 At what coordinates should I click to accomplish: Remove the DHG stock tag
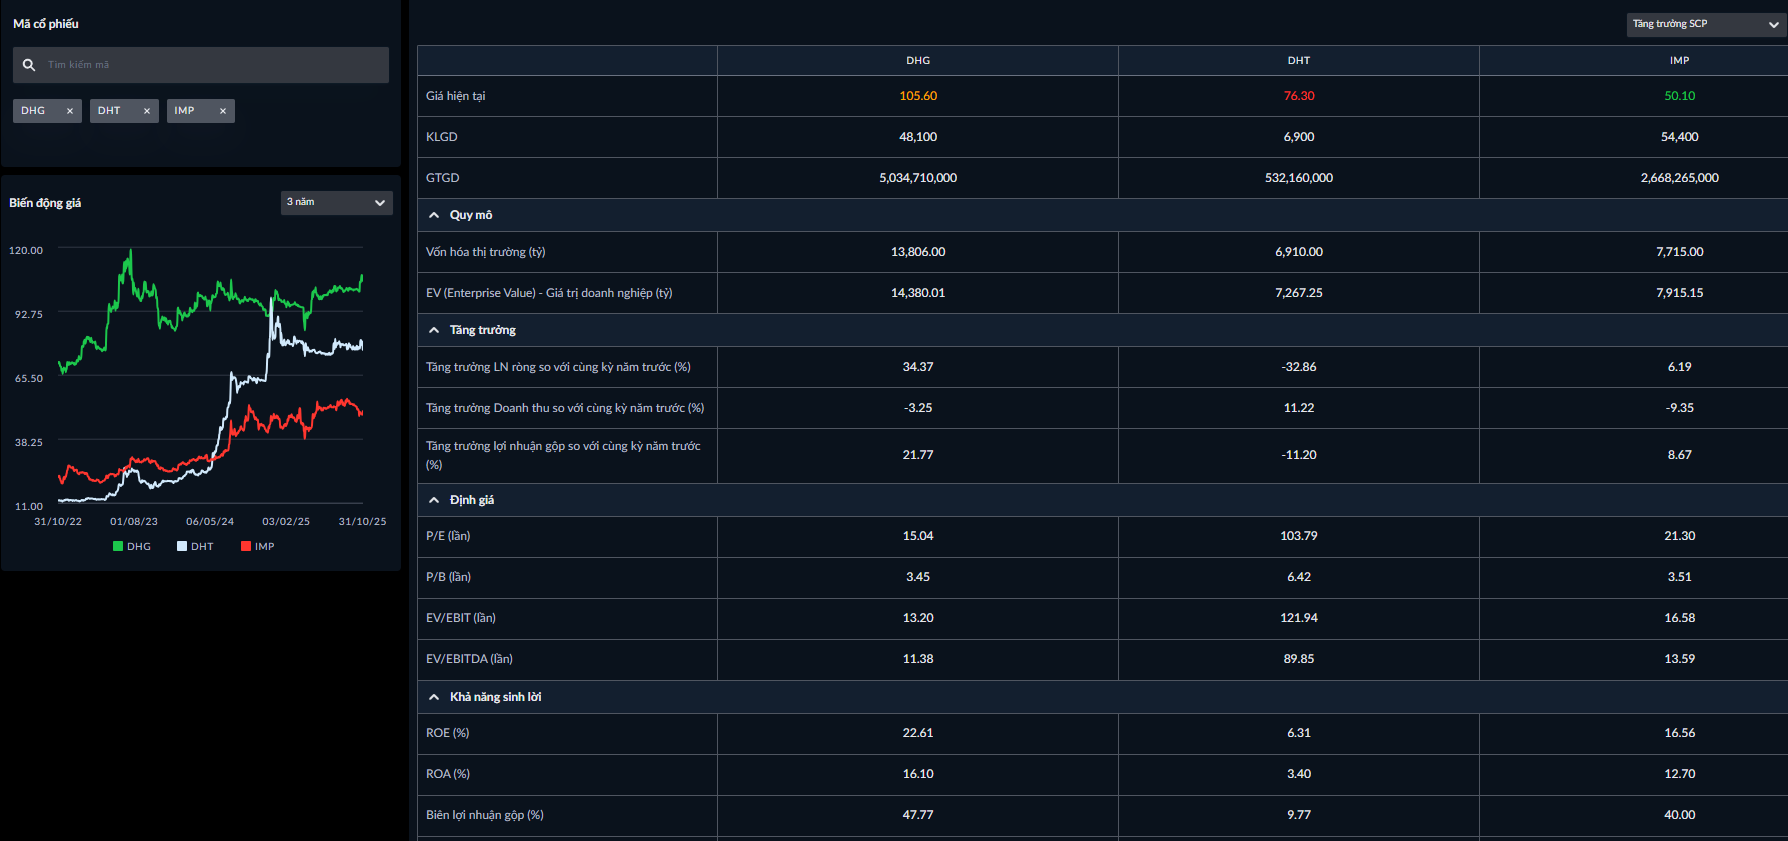[70, 111]
